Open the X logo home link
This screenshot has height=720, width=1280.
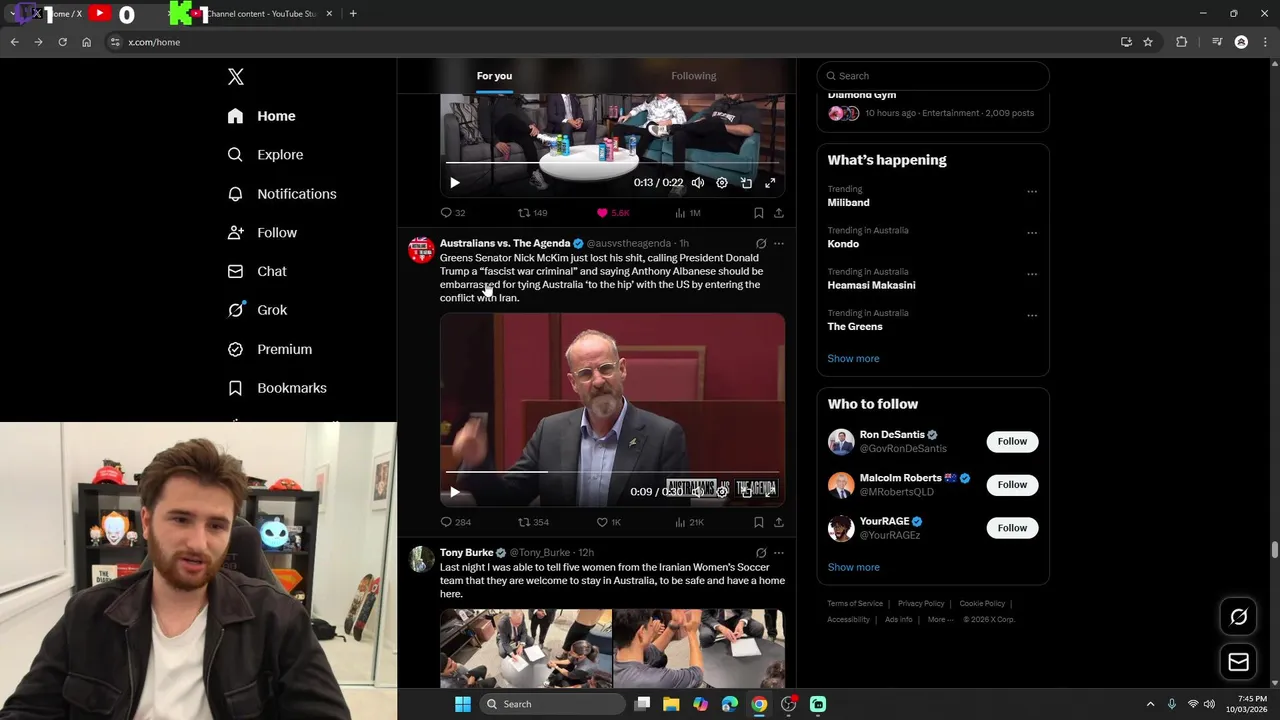coord(235,77)
